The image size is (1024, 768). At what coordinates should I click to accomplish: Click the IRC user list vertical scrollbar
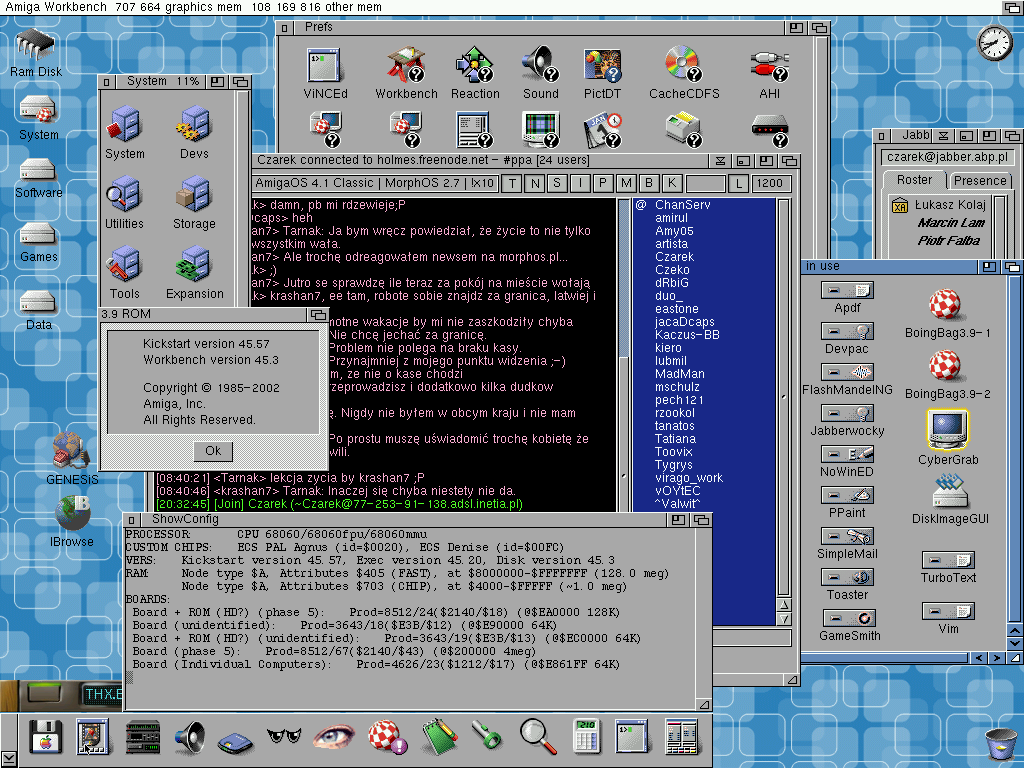point(784,398)
